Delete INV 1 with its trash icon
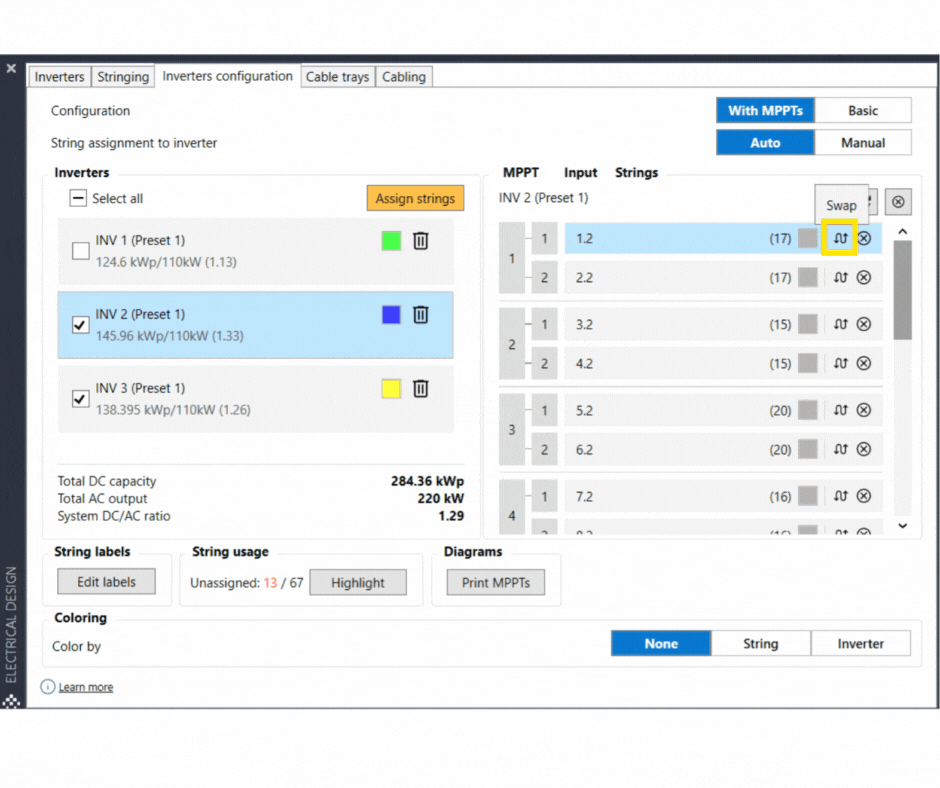This screenshot has width=940, height=788. pos(421,241)
